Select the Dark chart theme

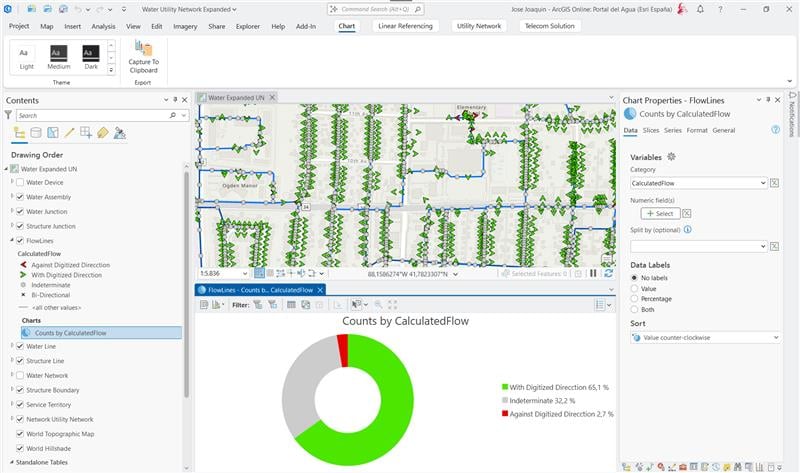[x=91, y=58]
